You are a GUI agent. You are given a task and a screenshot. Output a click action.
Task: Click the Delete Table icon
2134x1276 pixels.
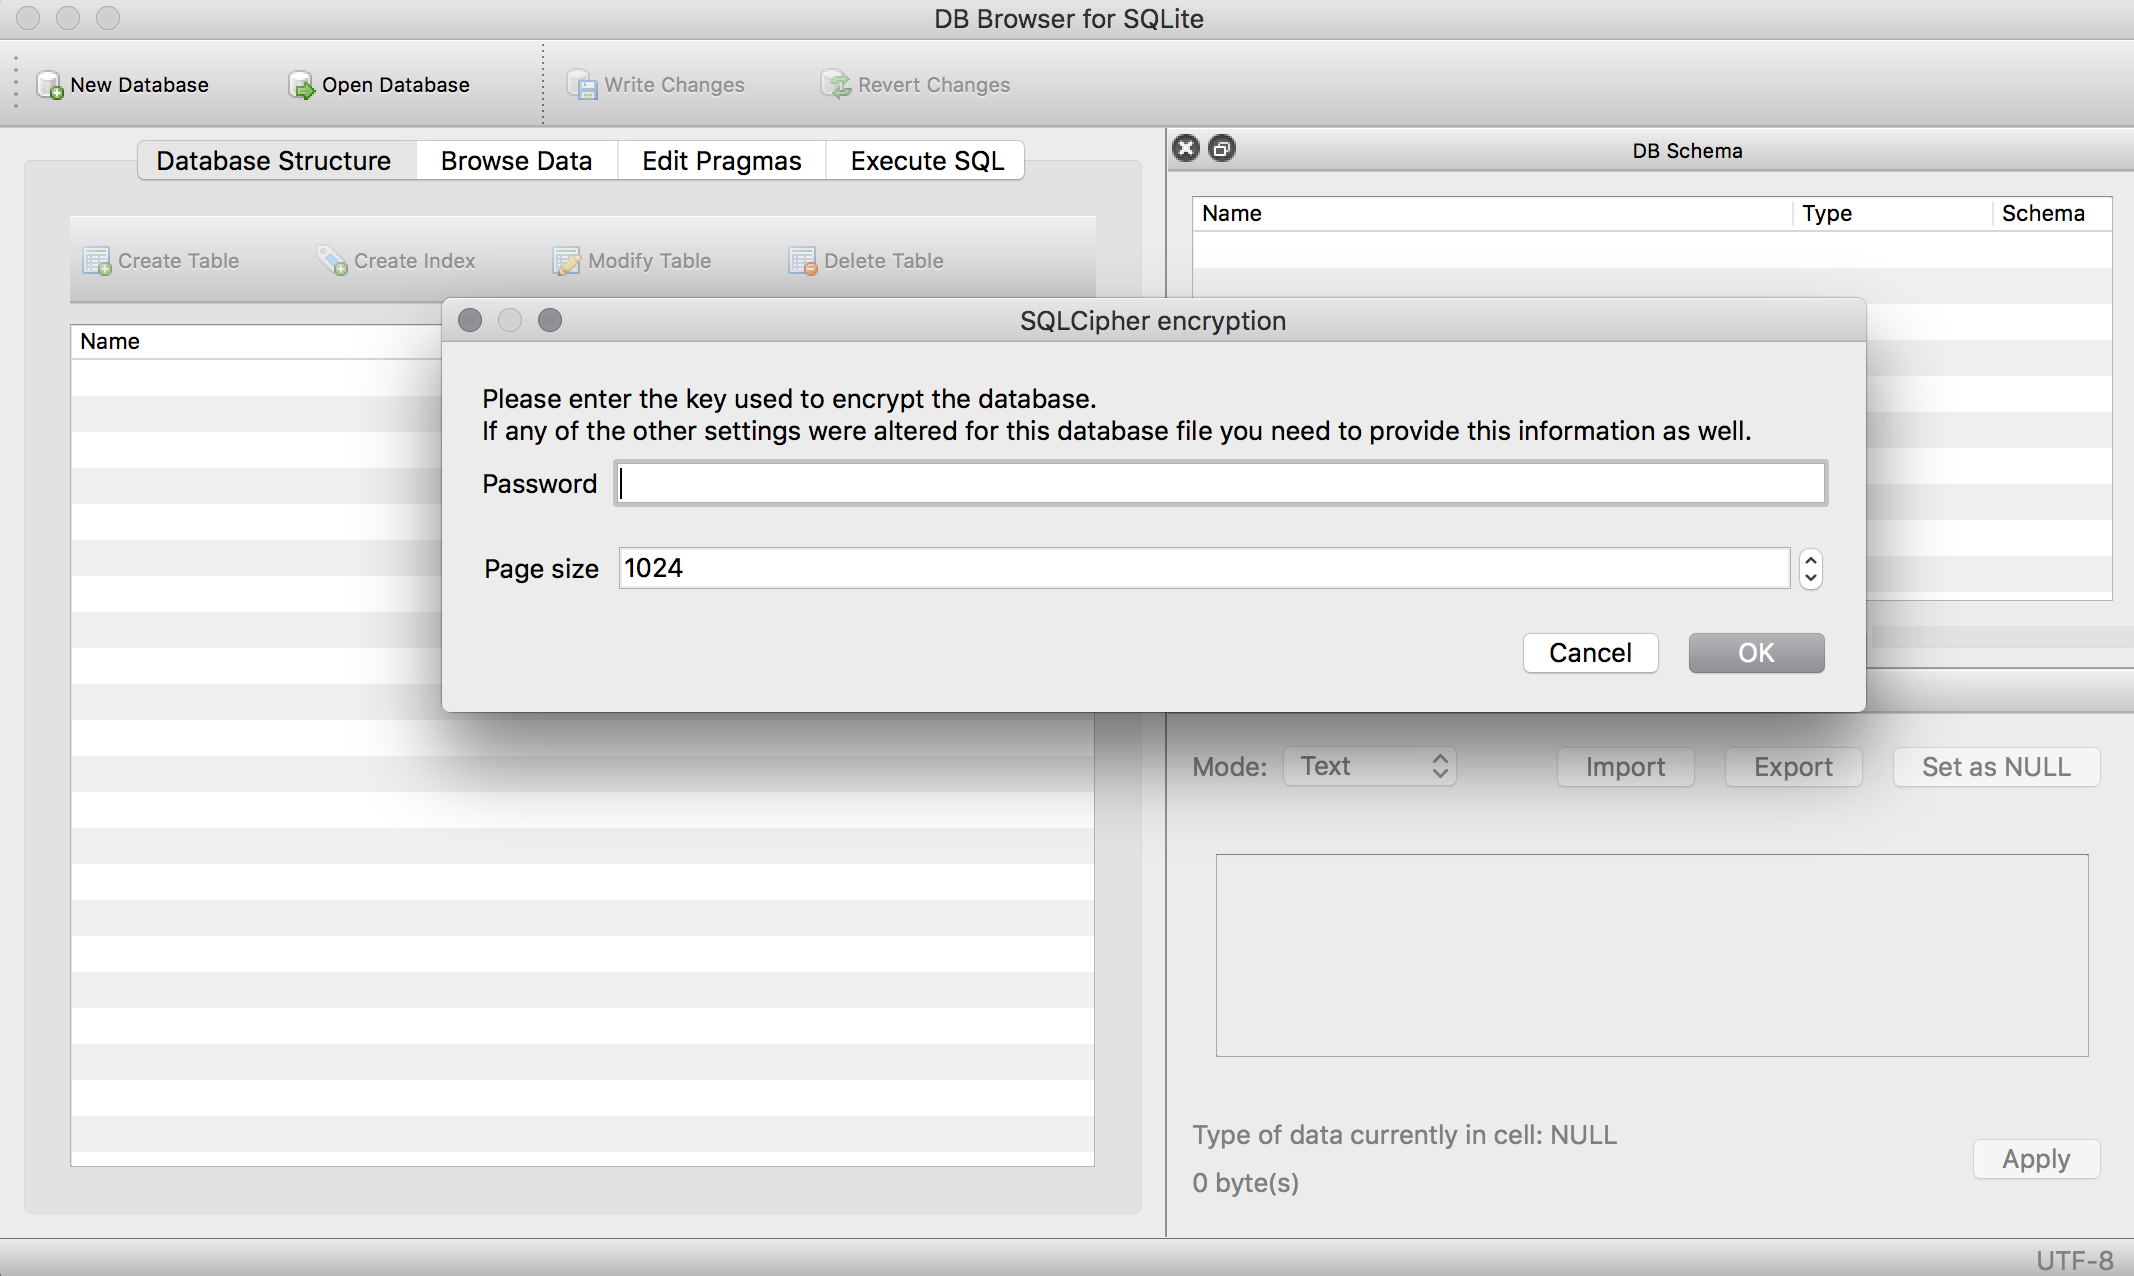[803, 261]
